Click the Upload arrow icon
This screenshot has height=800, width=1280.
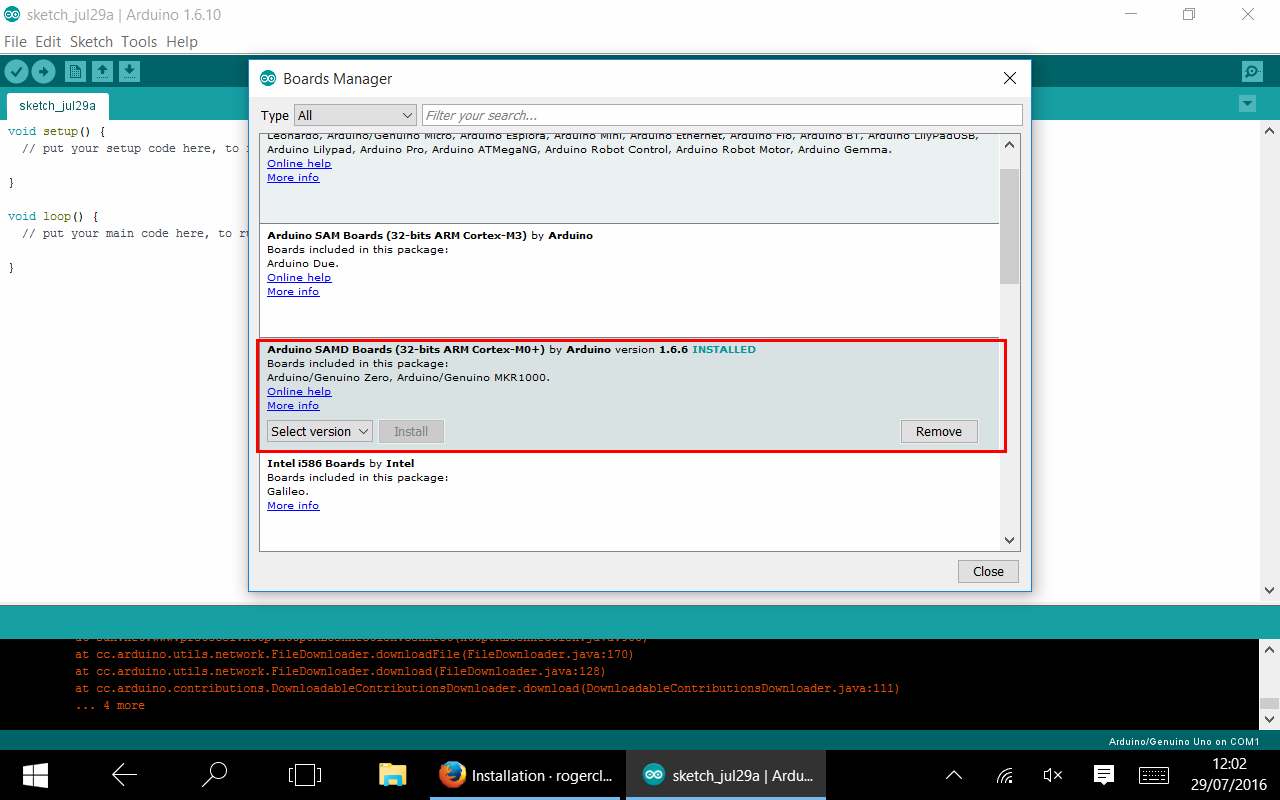[x=43, y=71]
